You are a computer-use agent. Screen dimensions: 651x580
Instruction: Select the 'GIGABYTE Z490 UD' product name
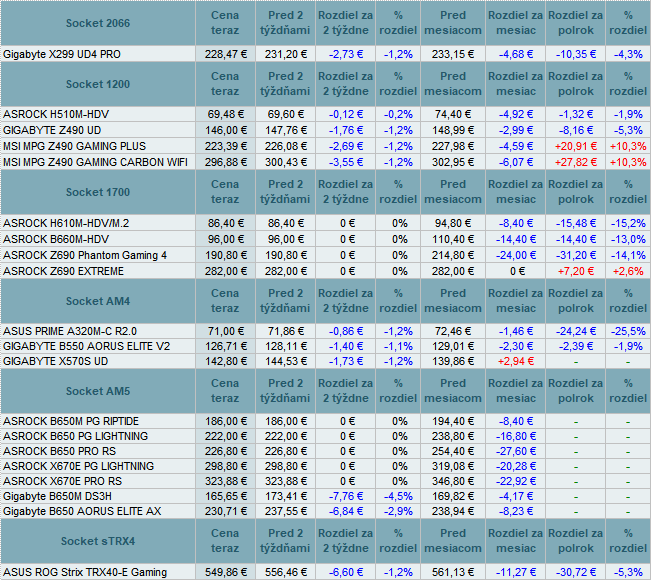click(x=52, y=130)
